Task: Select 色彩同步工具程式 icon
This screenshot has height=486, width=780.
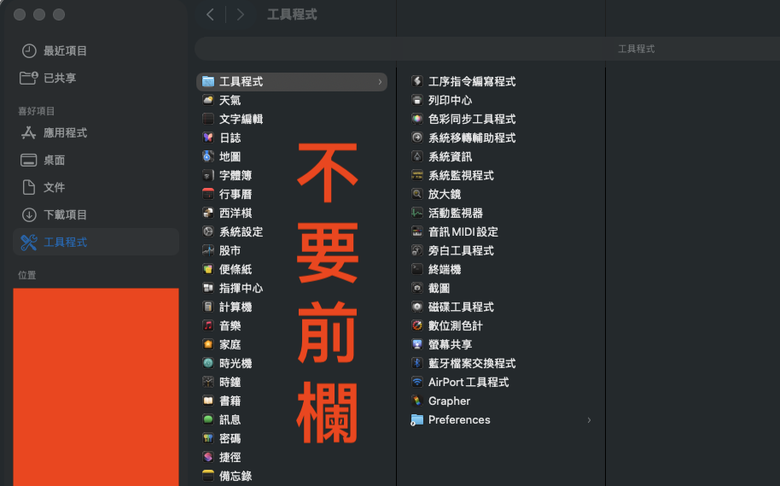Action: pyautogui.click(x=417, y=119)
